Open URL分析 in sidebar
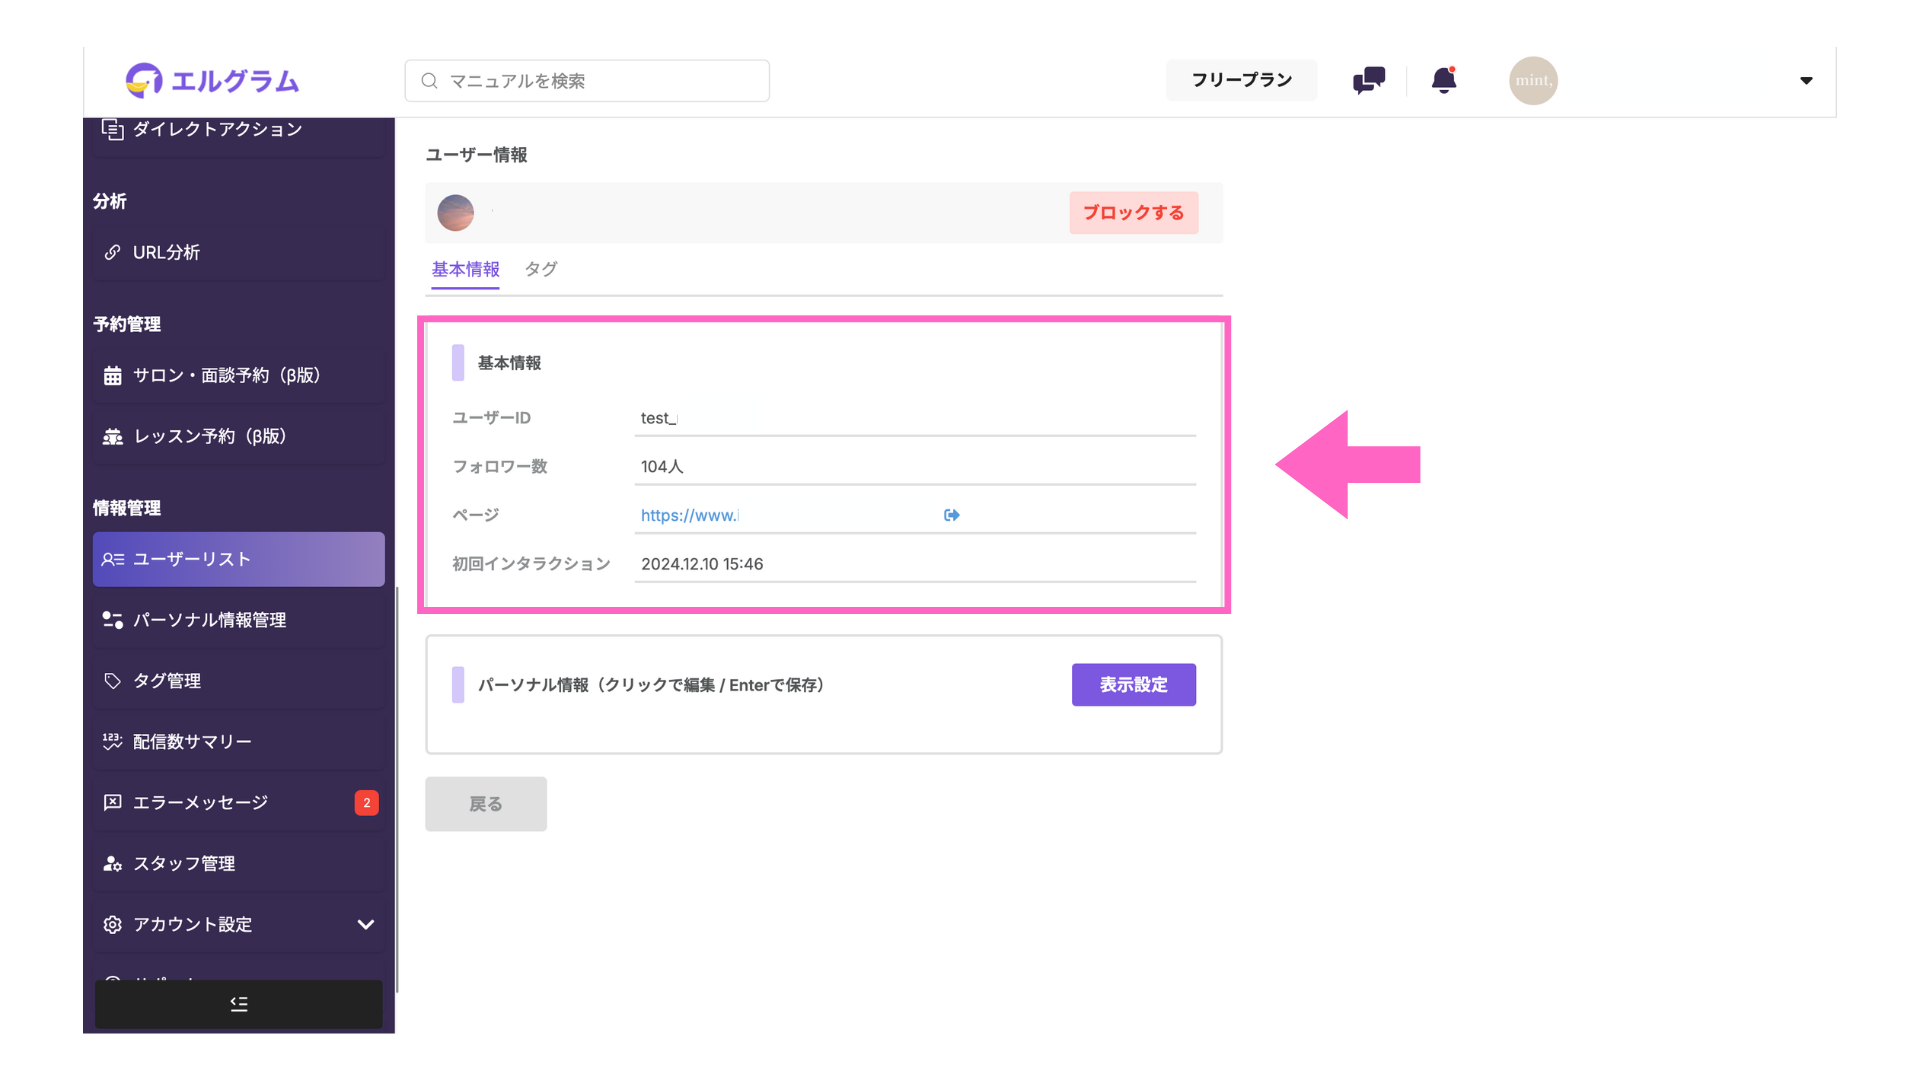 point(239,252)
